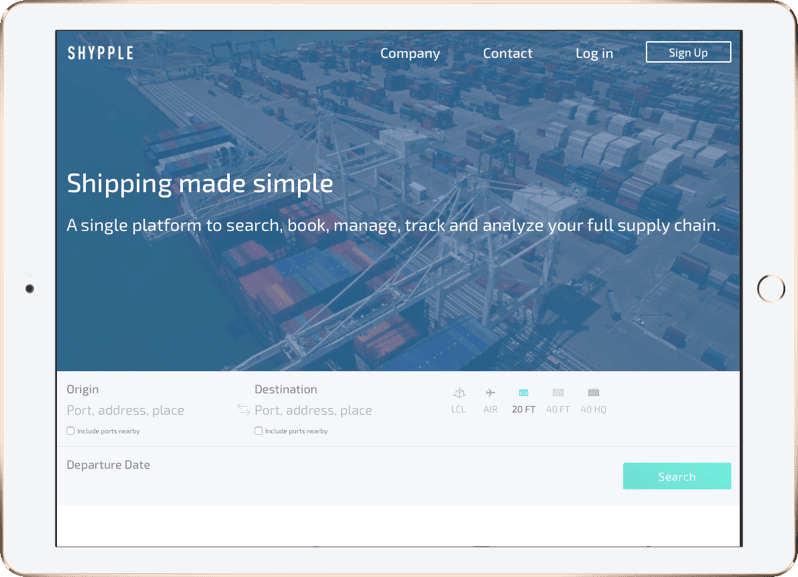Tap the iPad front camera dot
The width and height of the screenshot is (798, 577).
[30, 289]
